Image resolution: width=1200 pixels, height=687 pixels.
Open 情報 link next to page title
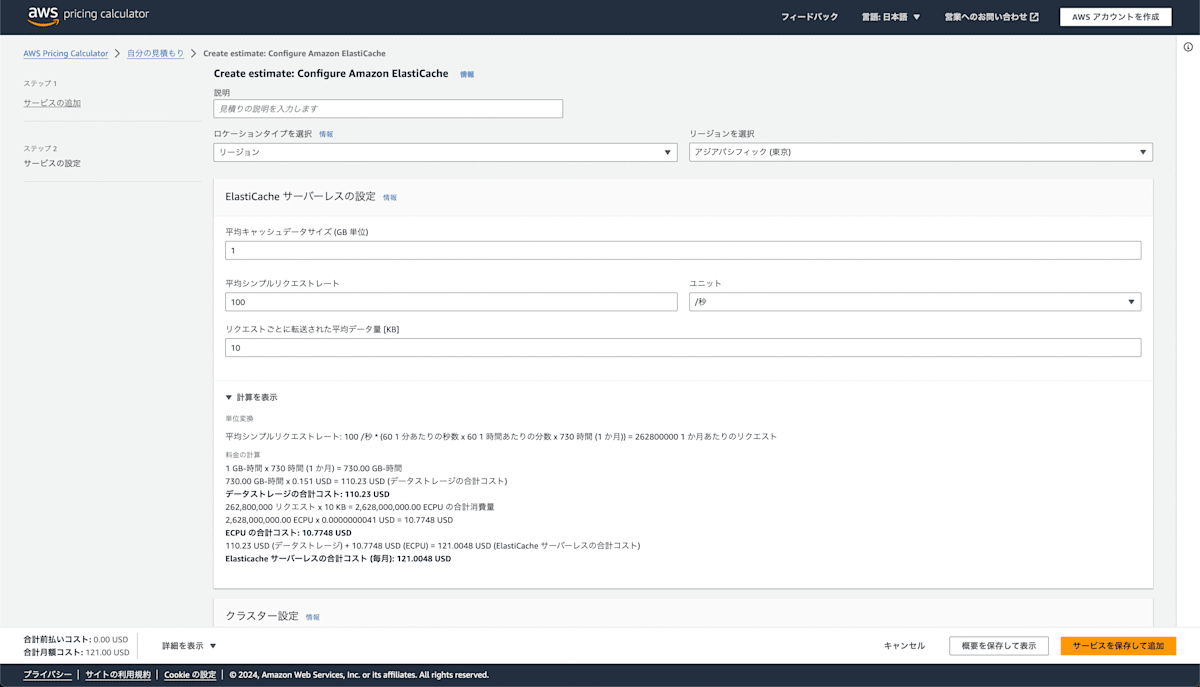(467, 74)
